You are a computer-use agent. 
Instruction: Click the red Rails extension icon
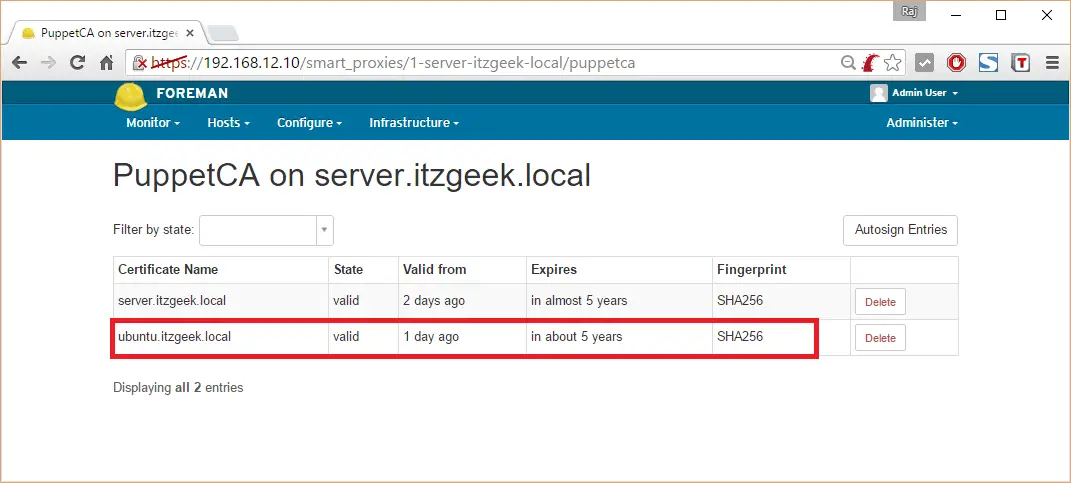click(870, 63)
